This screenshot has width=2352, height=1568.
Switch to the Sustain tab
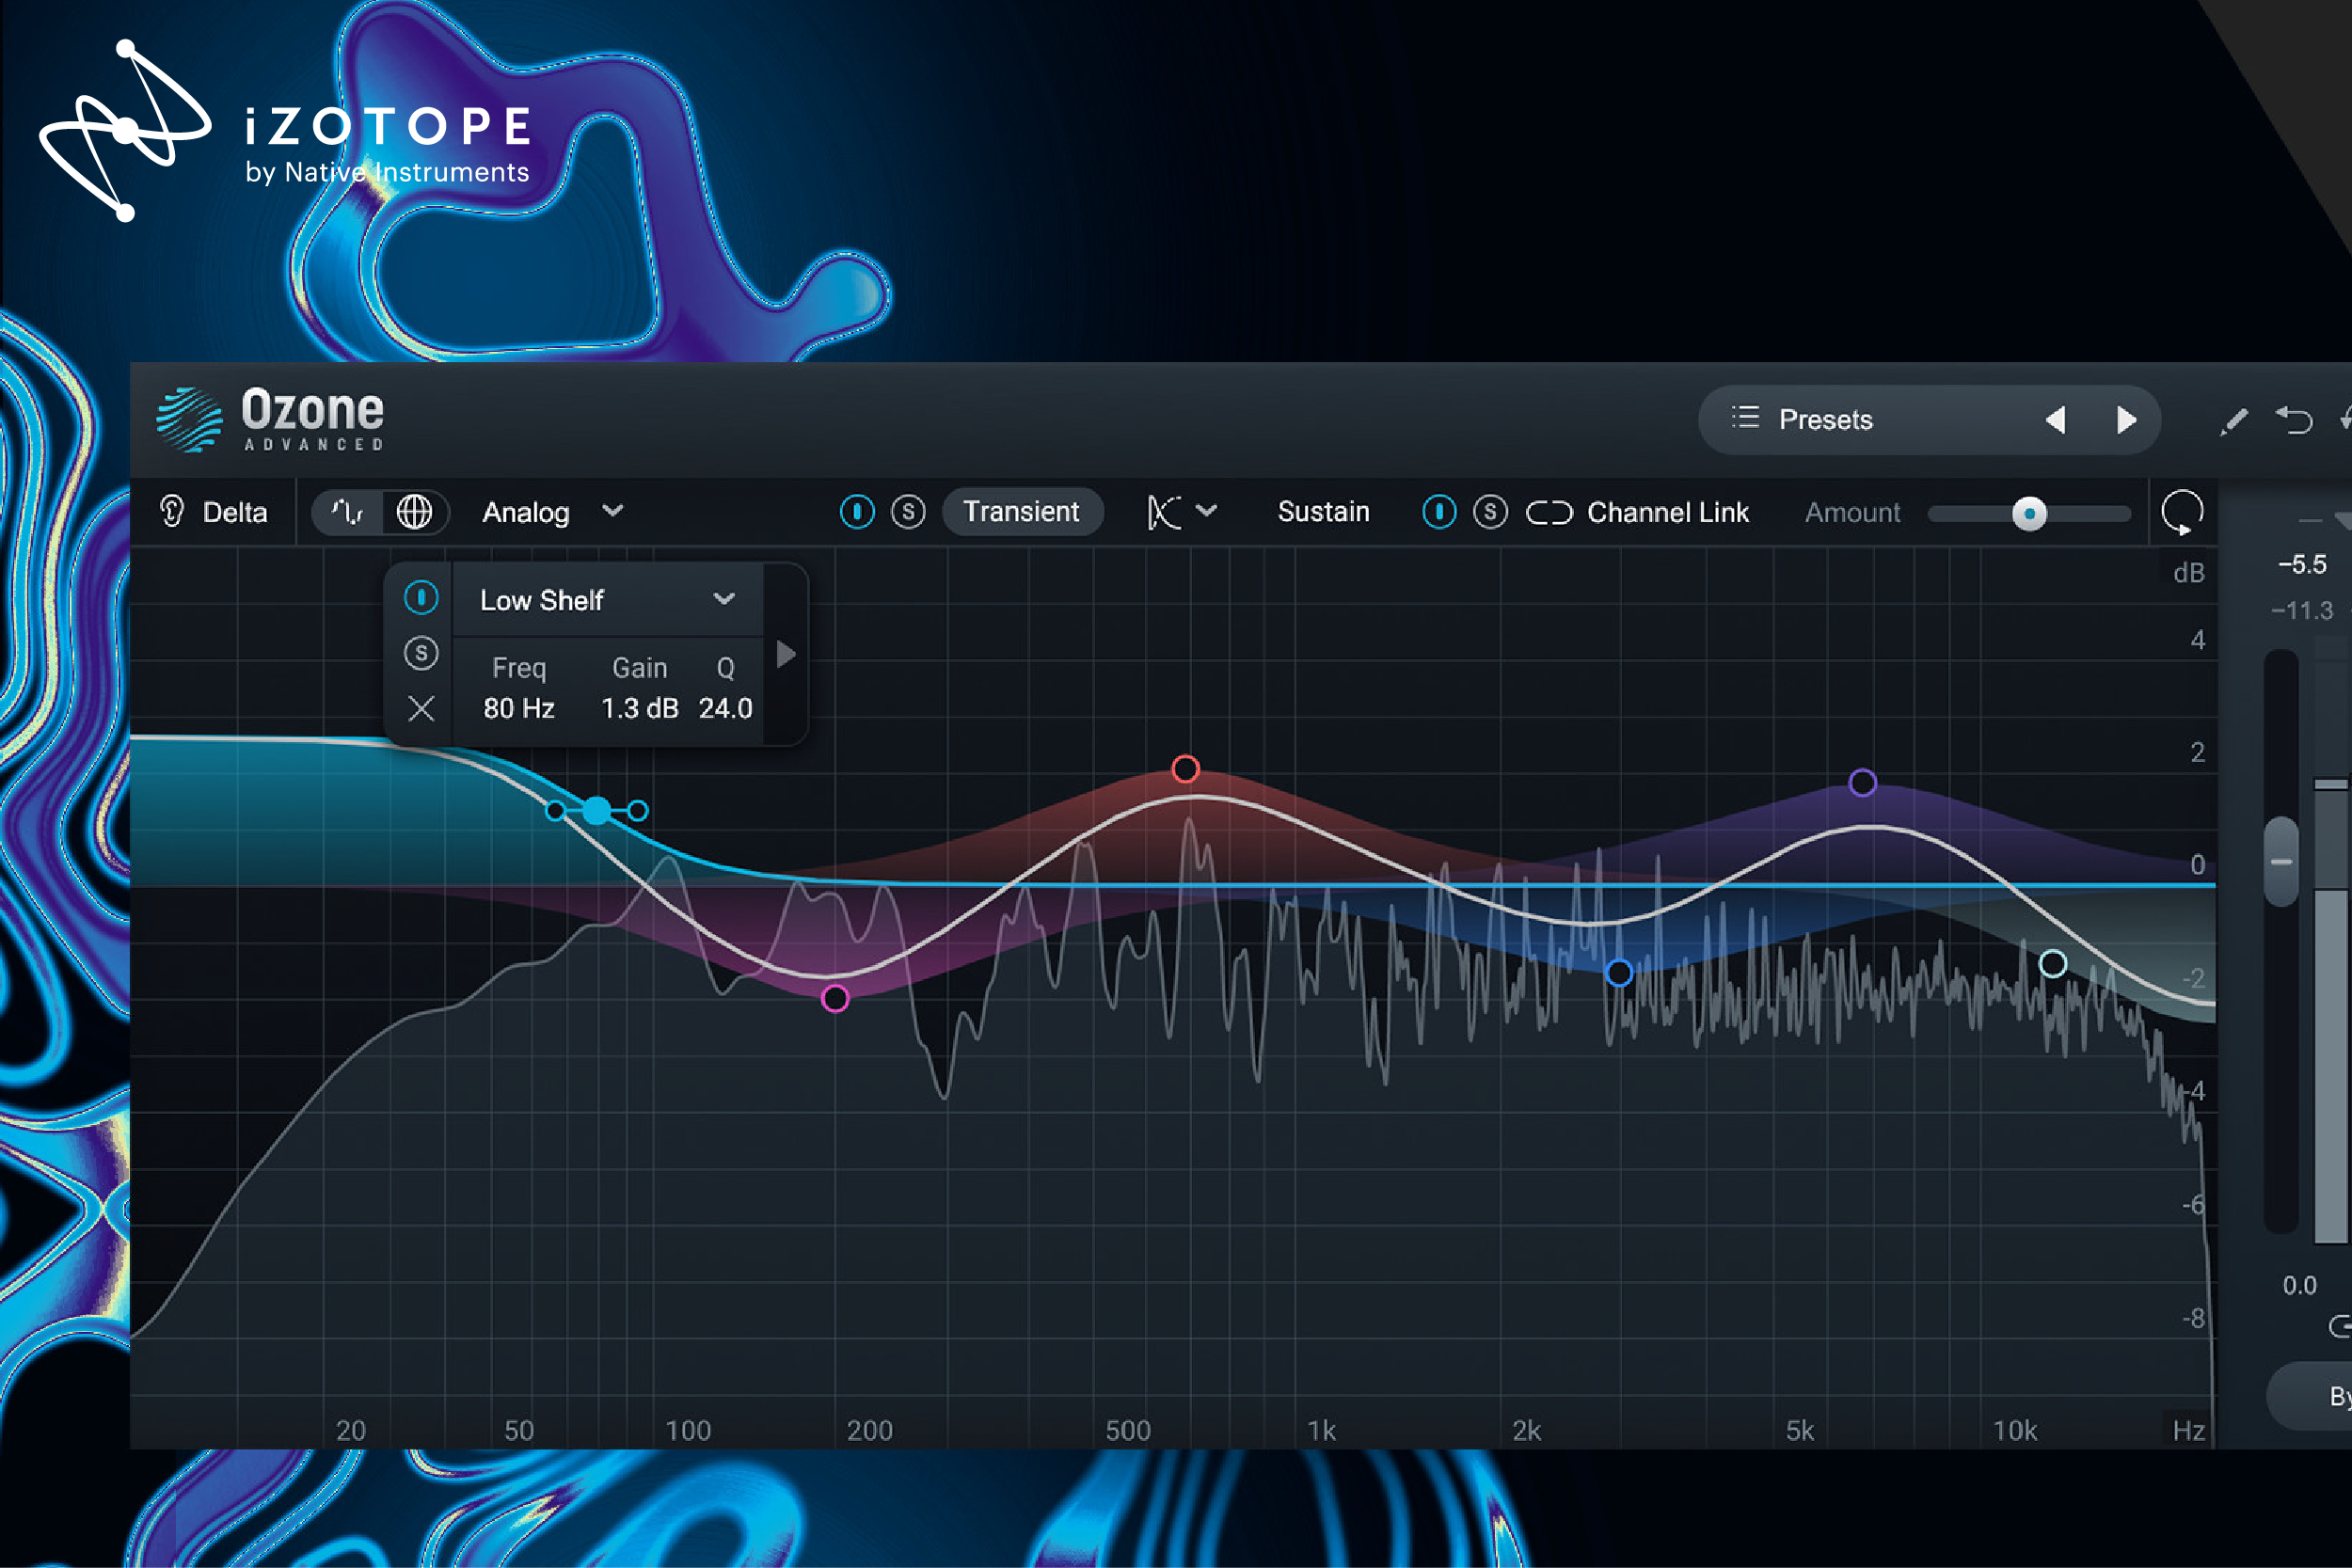[x=1323, y=512]
